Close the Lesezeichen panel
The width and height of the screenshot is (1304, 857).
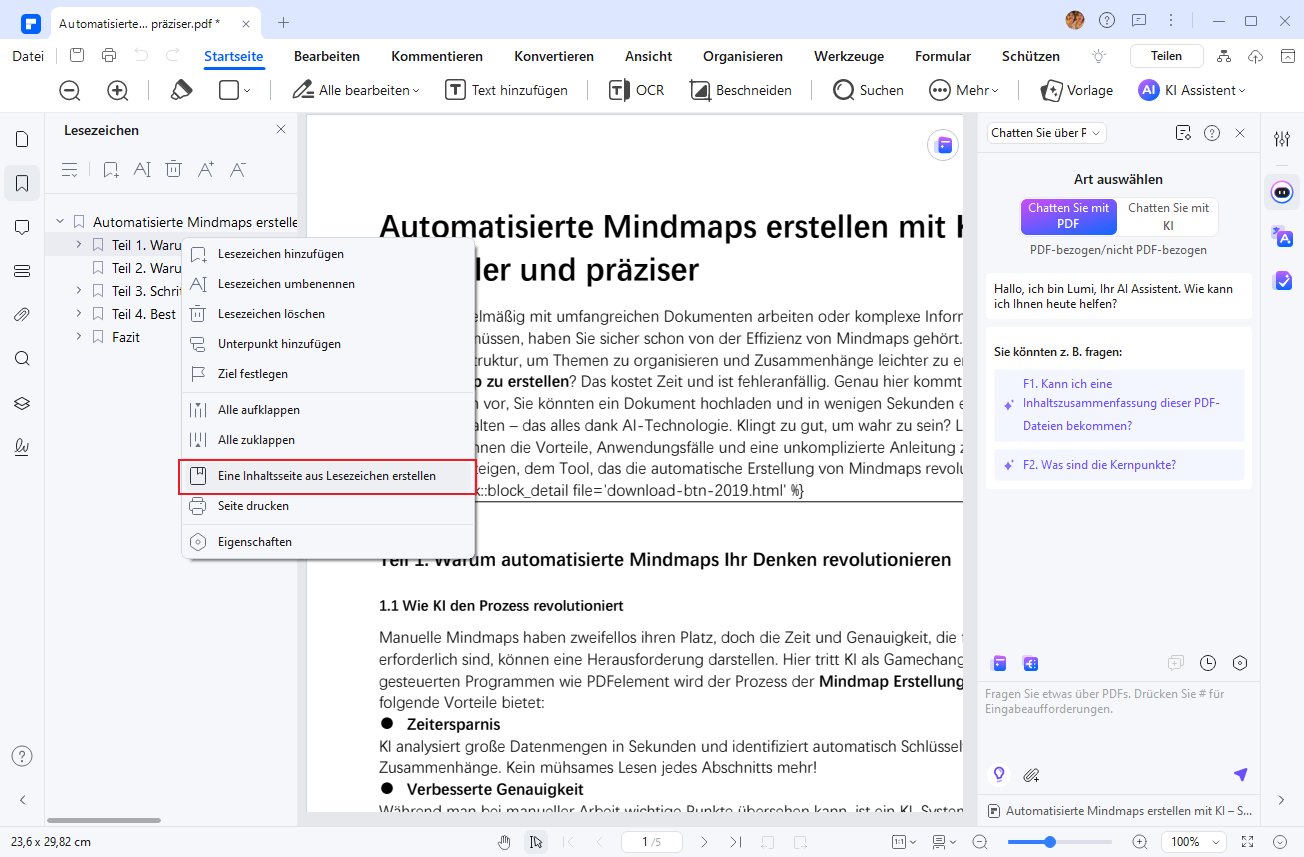pyautogui.click(x=281, y=130)
